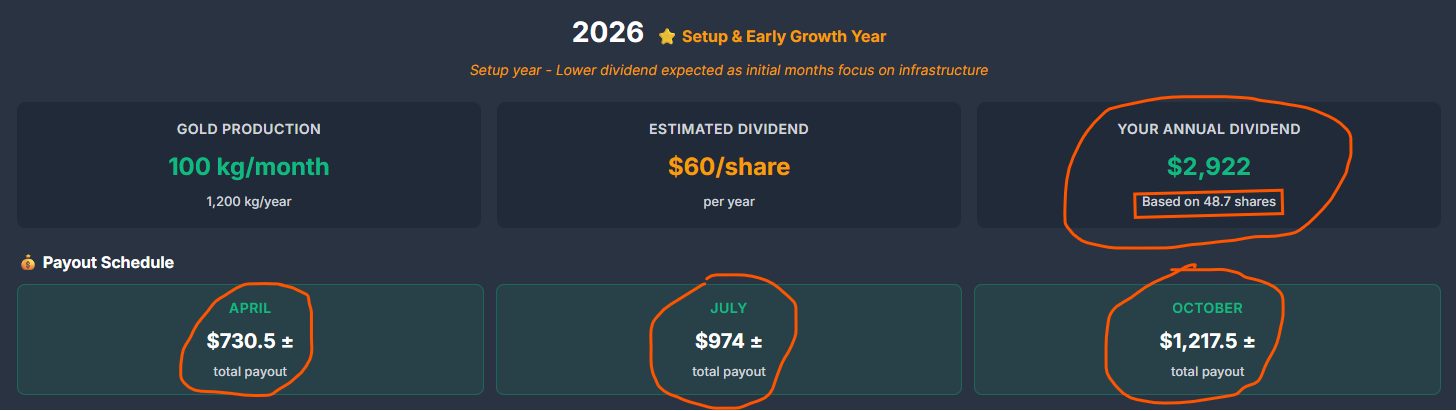Select the 100 kg/month production value
Screen dimensions: 1456x411
point(249,166)
